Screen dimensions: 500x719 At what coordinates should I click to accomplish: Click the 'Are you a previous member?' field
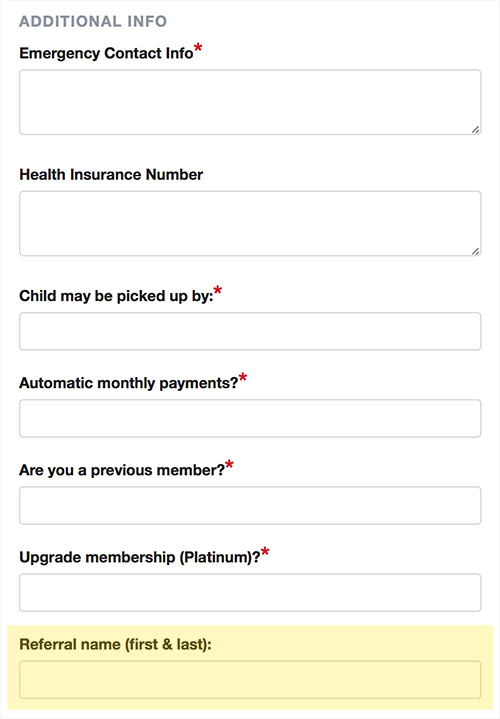250,505
